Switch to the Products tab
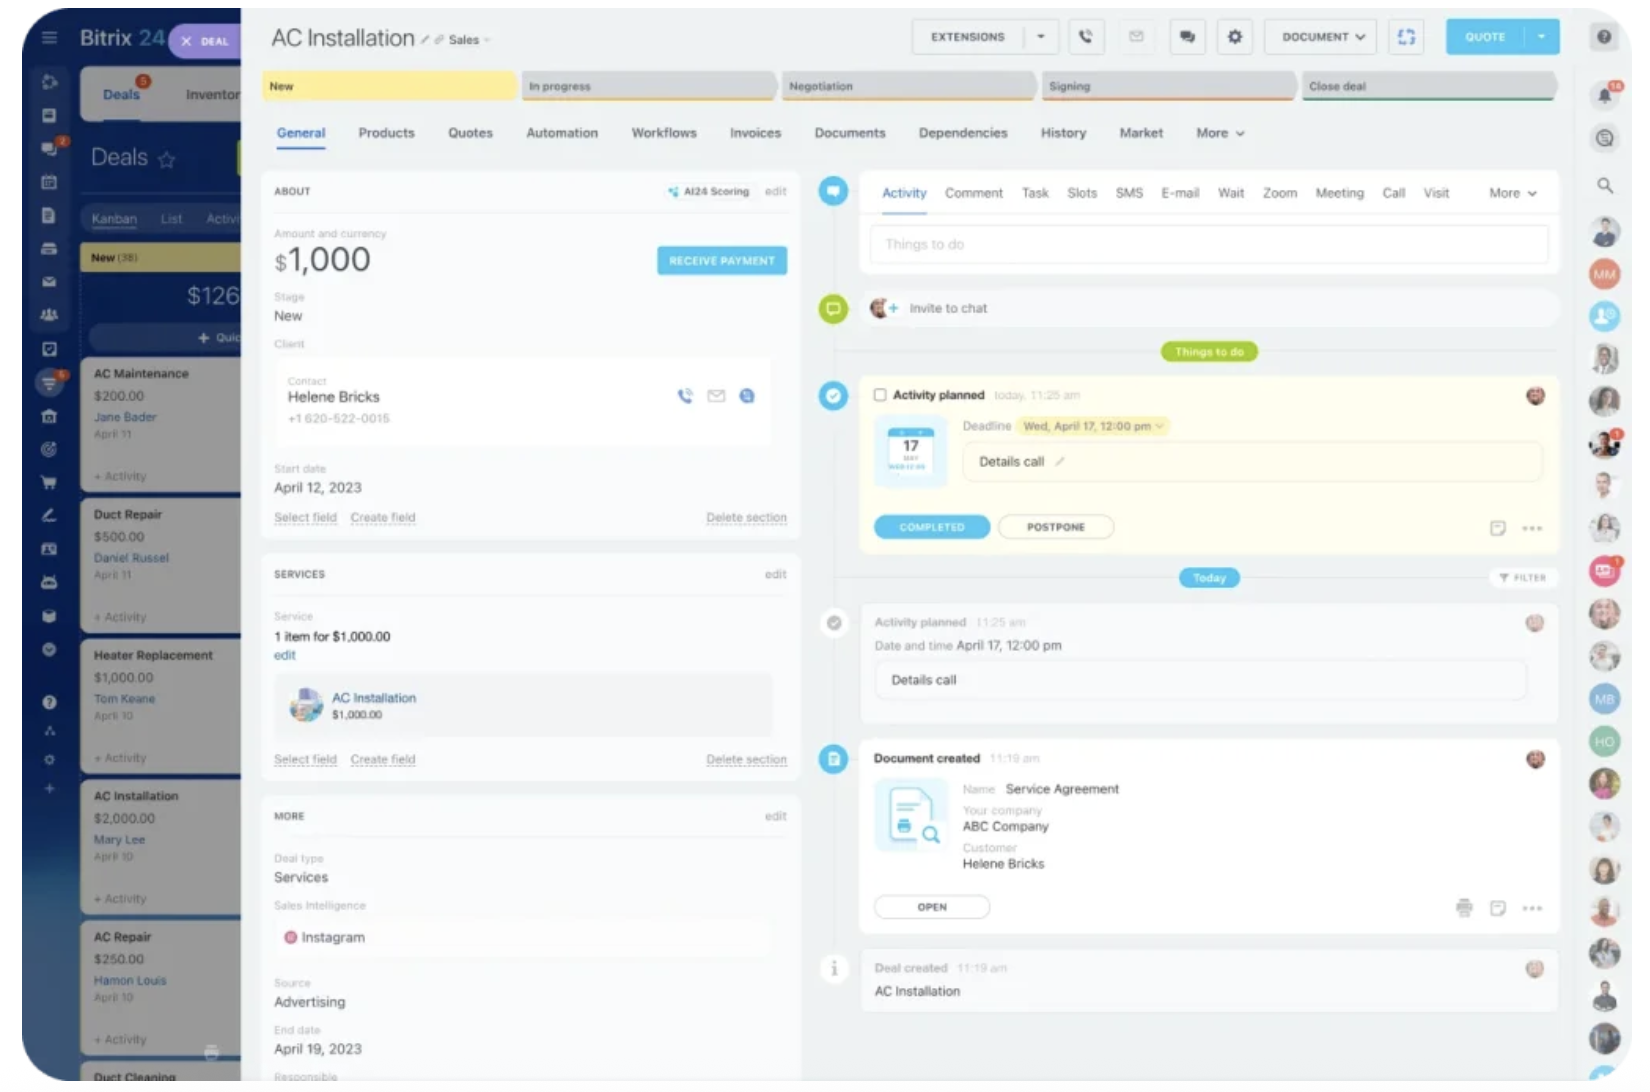Viewport: 1650px width, 1092px height. point(386,133)
